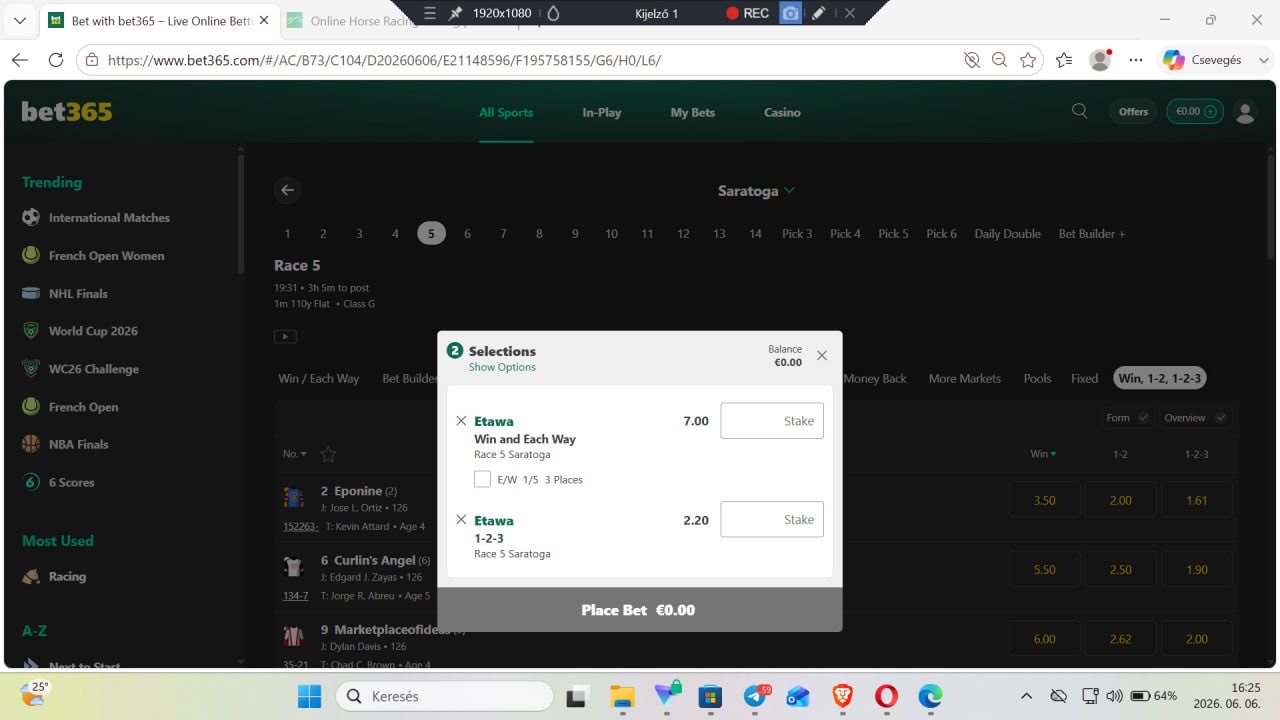Click the favourite star in the runners header
The image size is (1280, 720).
328,454
